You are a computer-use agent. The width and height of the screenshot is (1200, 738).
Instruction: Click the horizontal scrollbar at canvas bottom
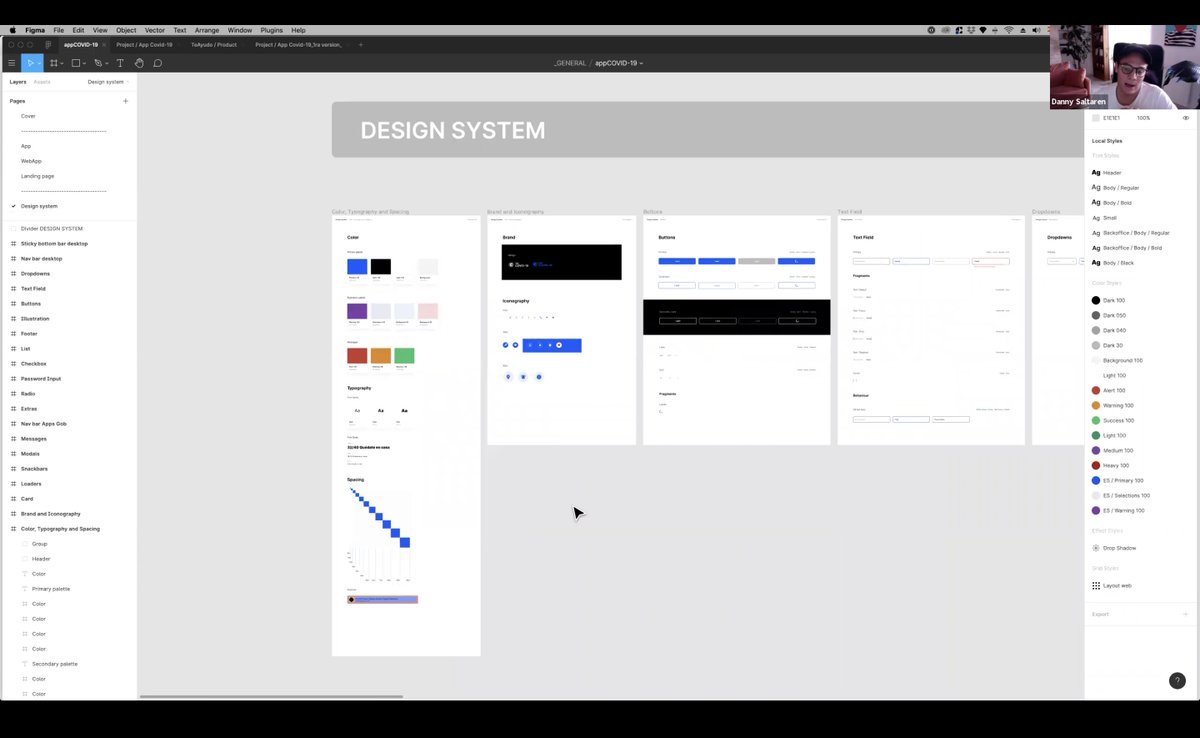pyautogui.click(x=271, y=696)
